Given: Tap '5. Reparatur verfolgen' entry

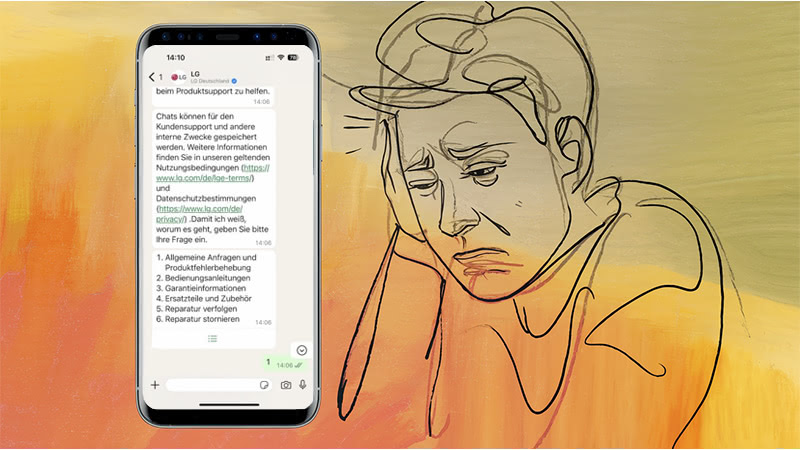Looking at the screenshot, I should [x=196, y=309].
